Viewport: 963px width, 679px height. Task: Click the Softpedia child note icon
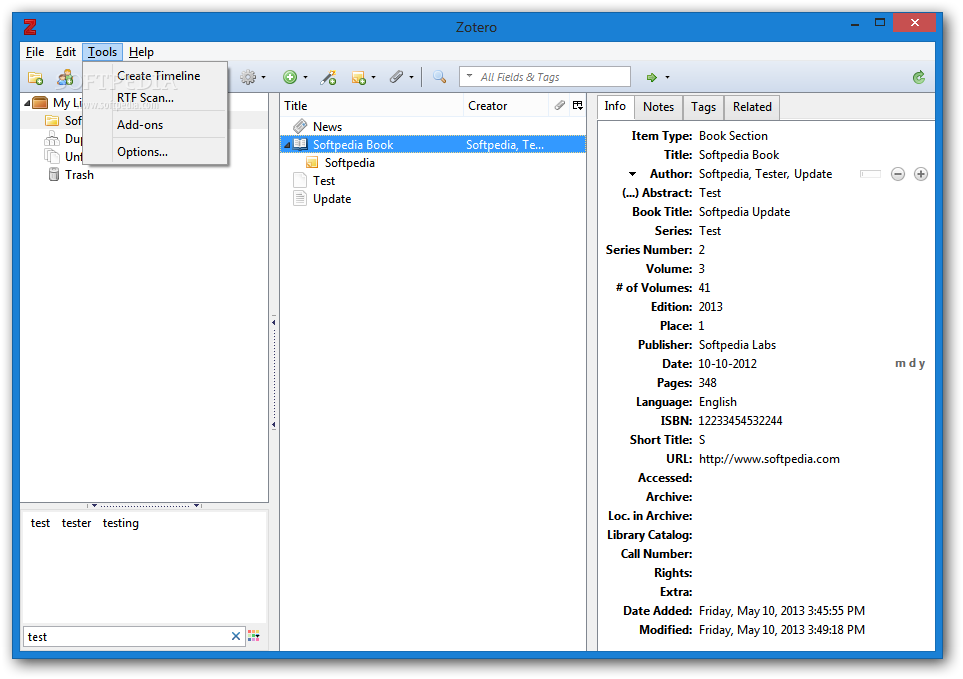click(312, 163)
